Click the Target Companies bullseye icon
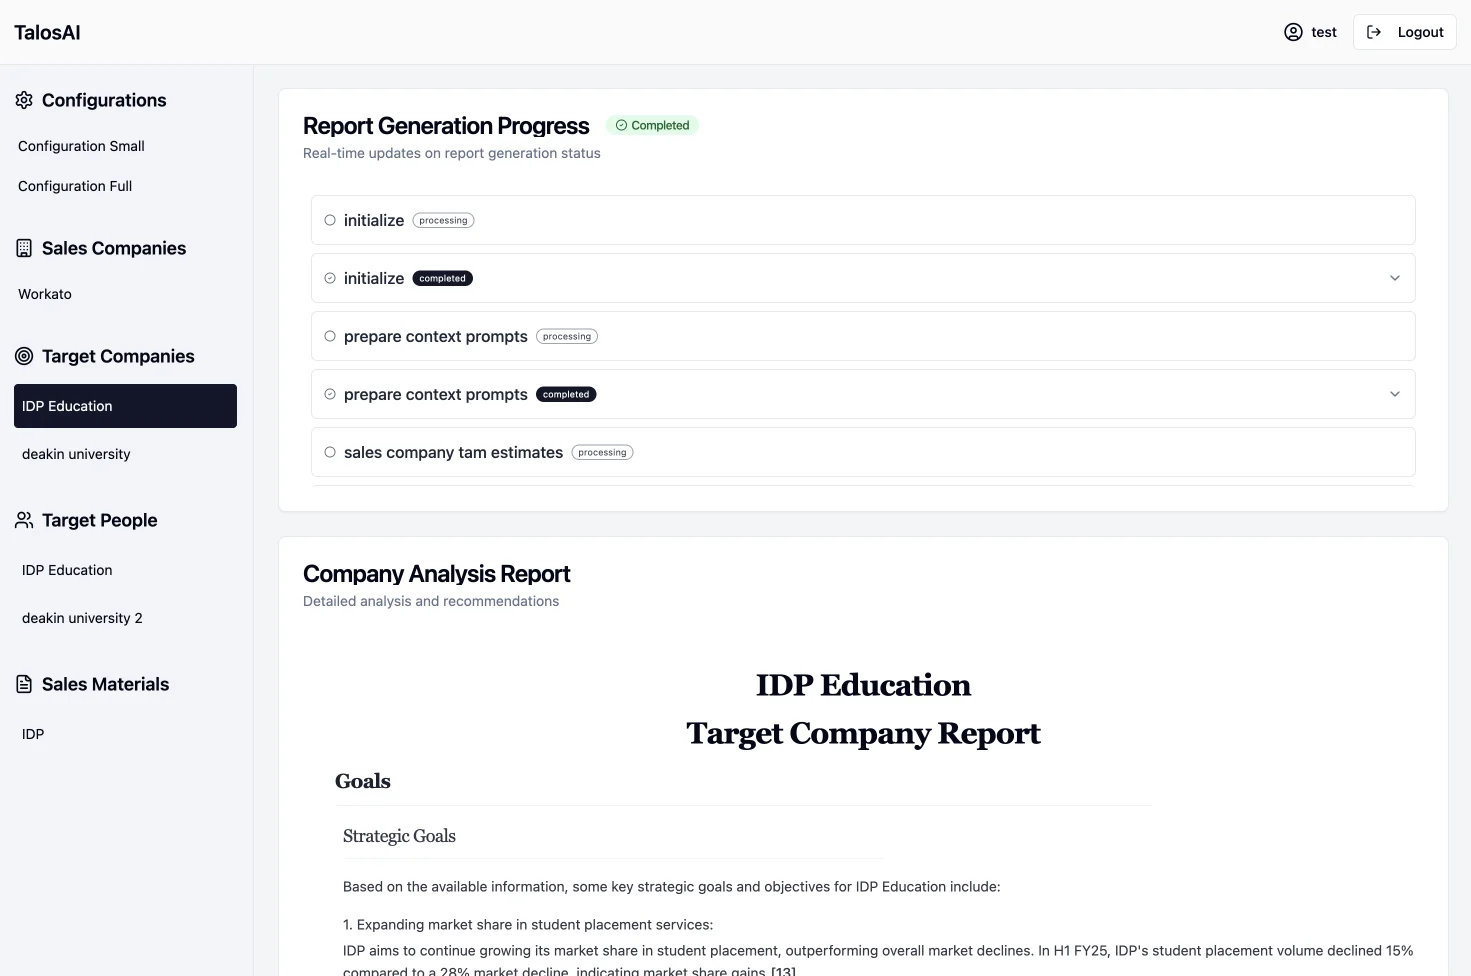This screenshot has width=1471, height=976. [x=24, y=356]
